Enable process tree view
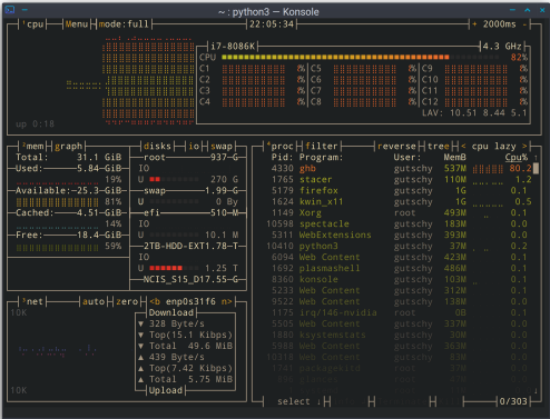The height and width of the screenshot is (419, 550). [x=438, y=146]
